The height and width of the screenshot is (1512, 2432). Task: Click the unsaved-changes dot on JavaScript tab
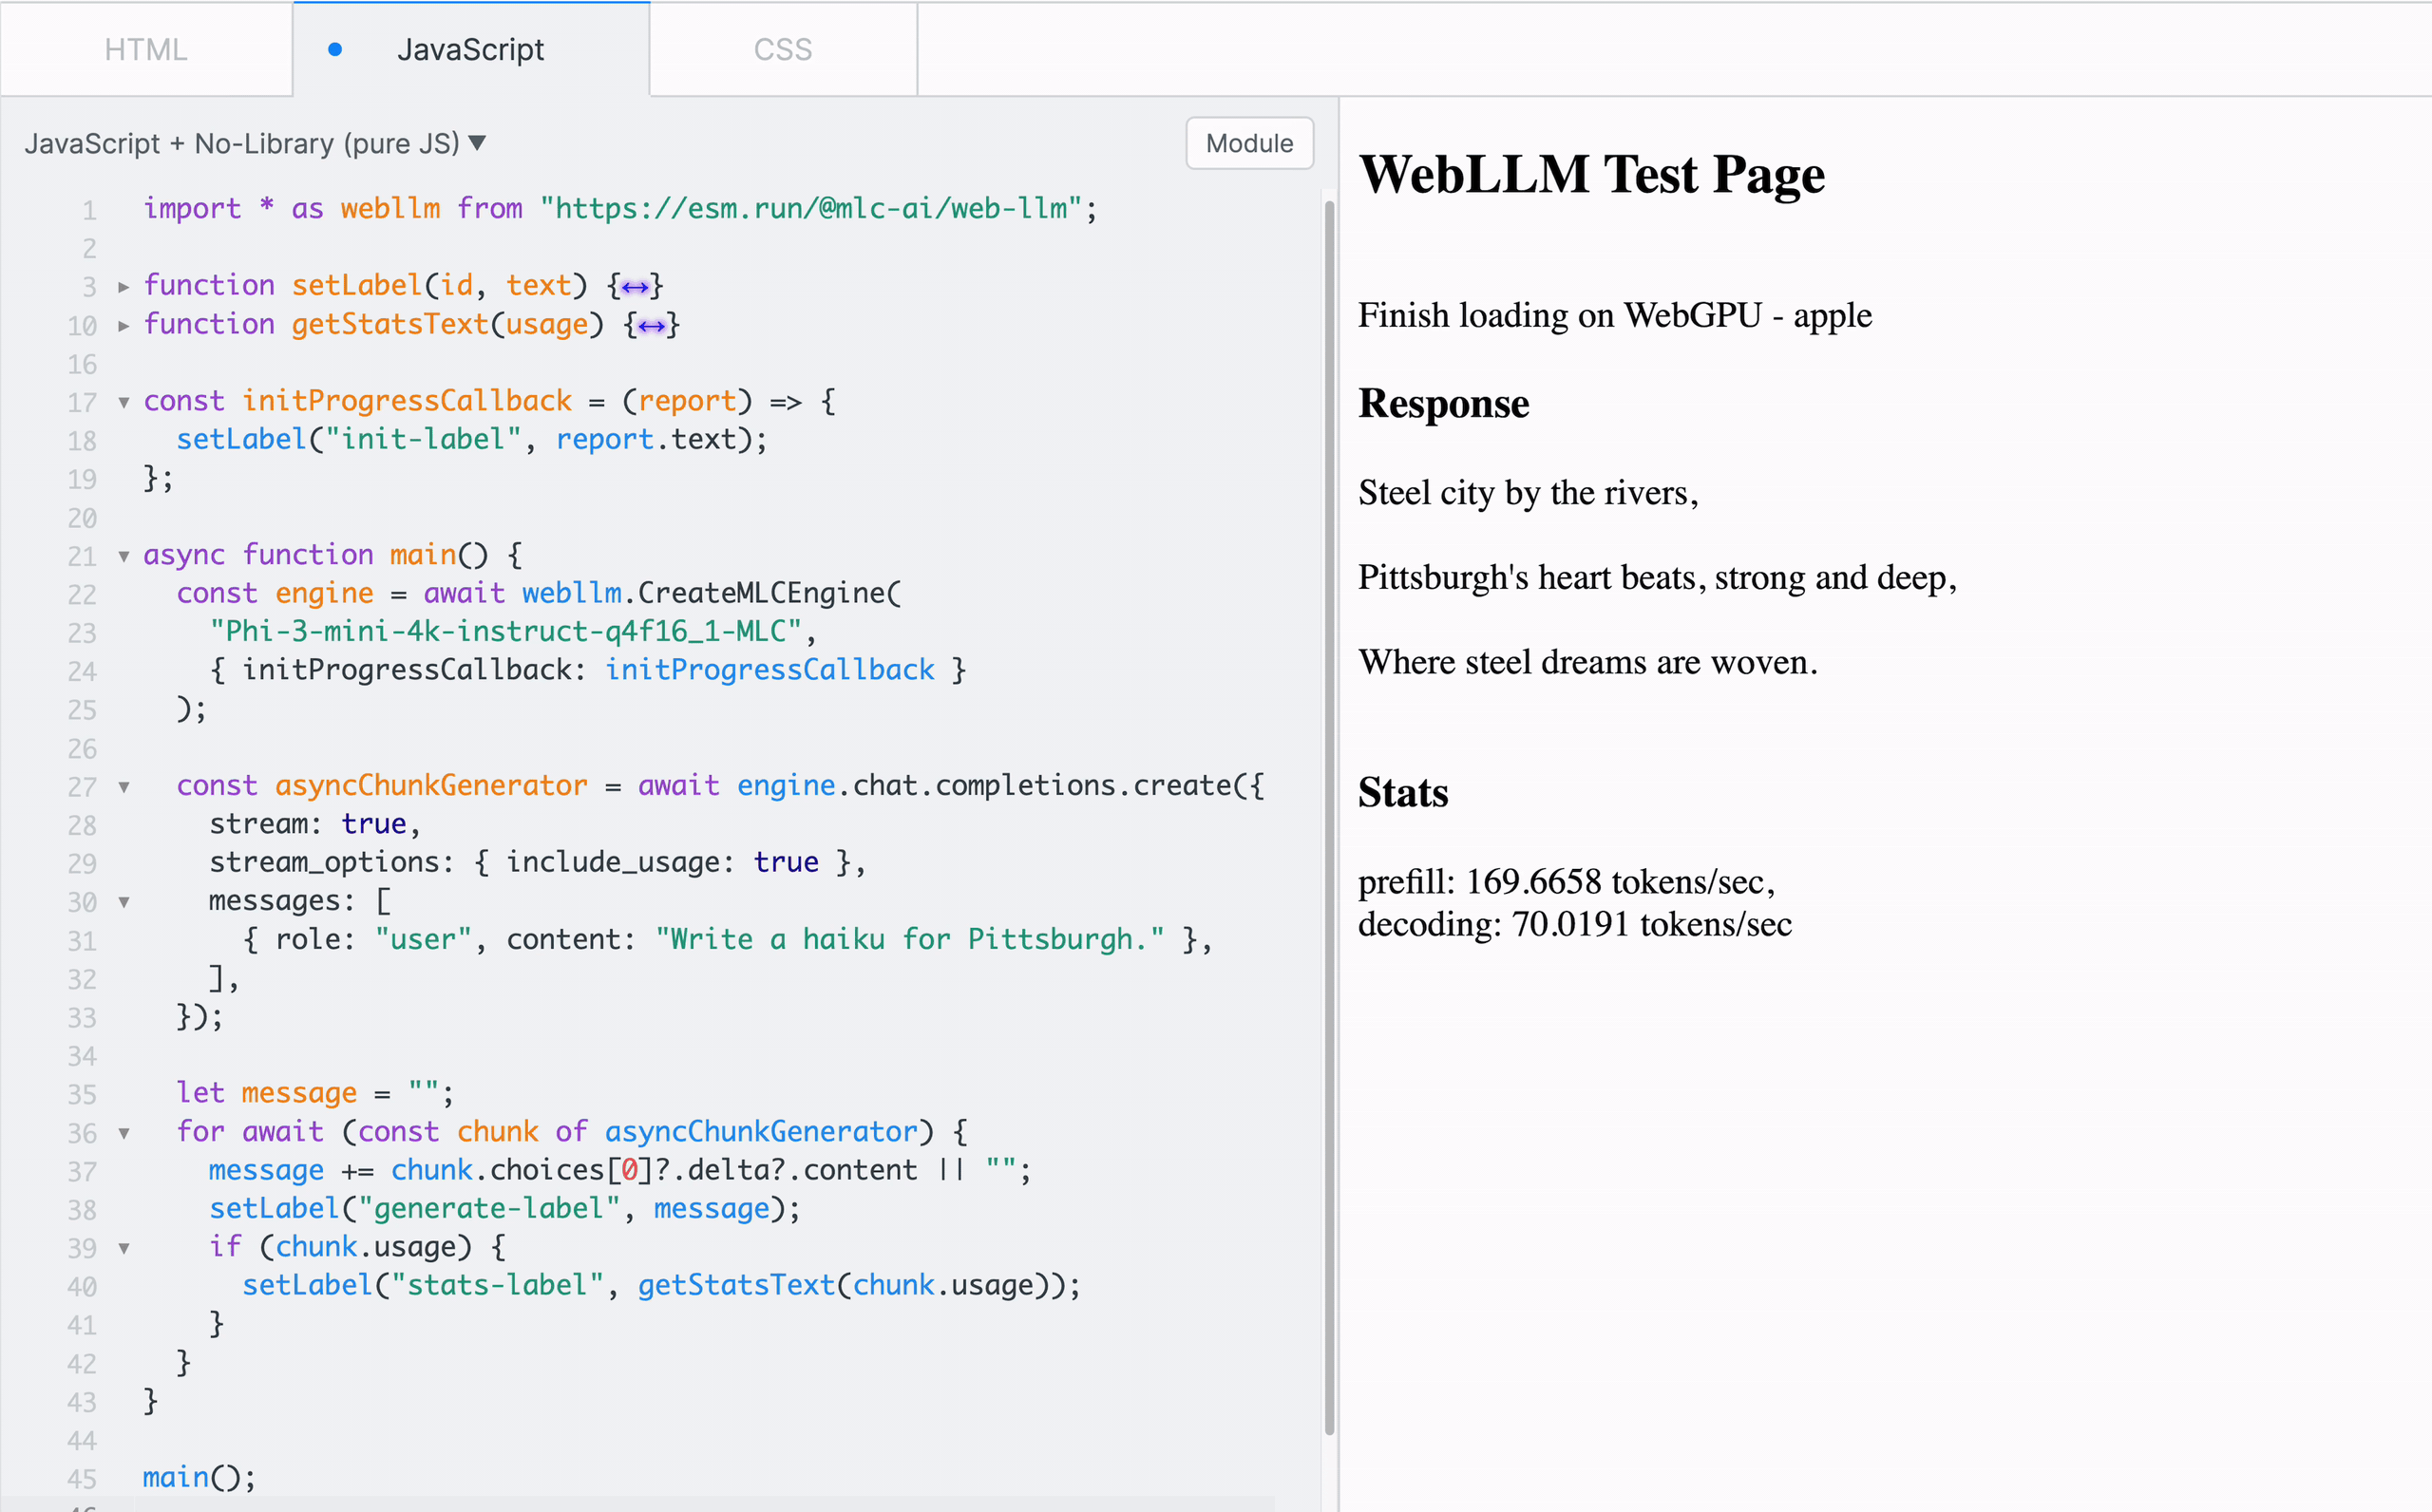coord(335,49)
